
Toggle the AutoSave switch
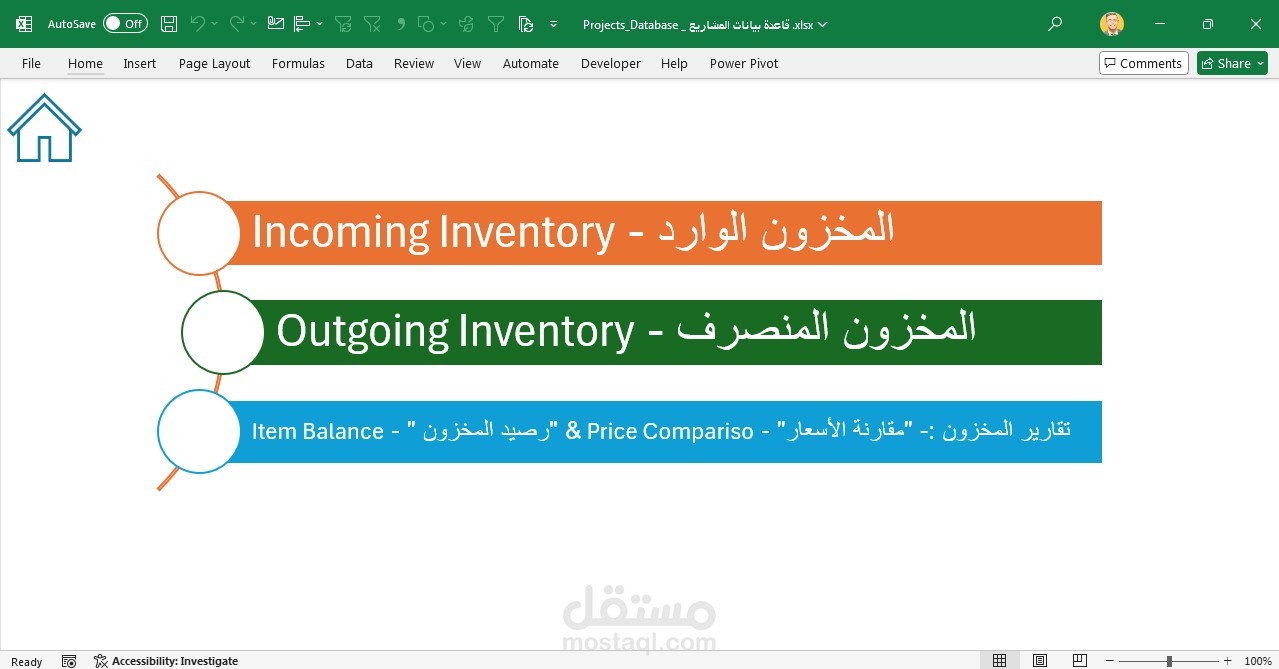125,23
